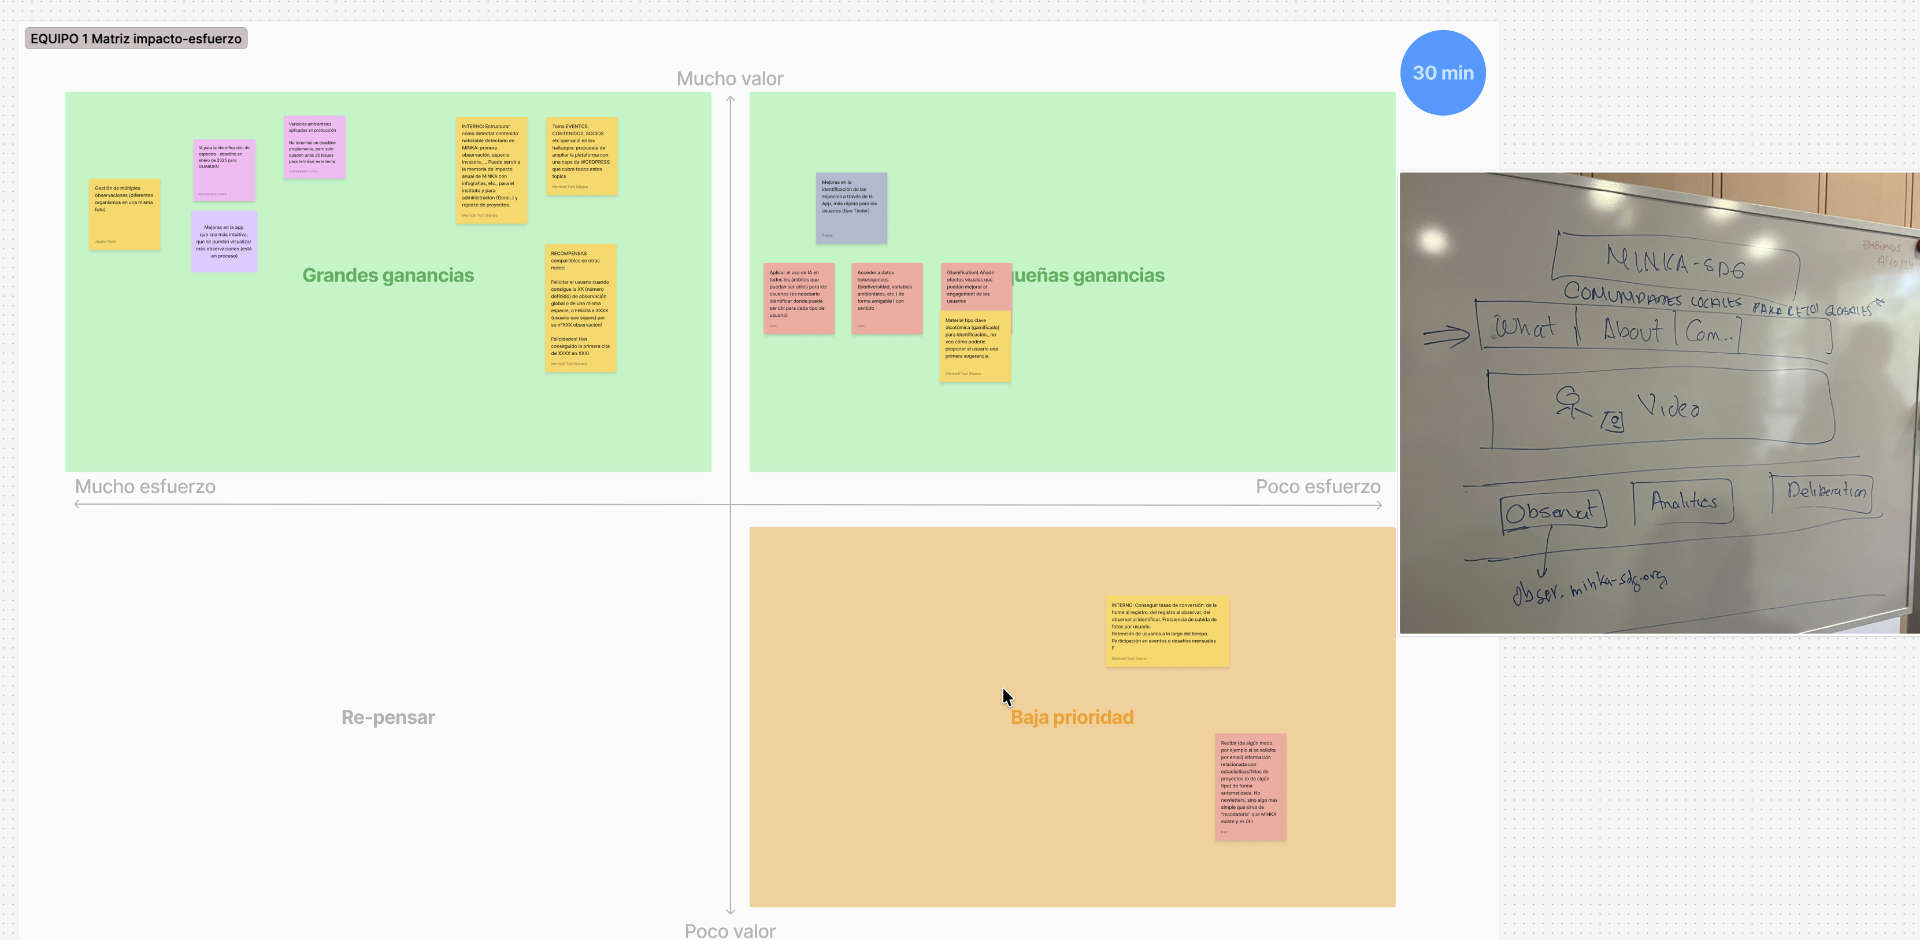The height and width of the screenshot is (940, 1920).
Task: Select the pink sticky about 'identificación de especies'
Action: click(x=224, y=170)
